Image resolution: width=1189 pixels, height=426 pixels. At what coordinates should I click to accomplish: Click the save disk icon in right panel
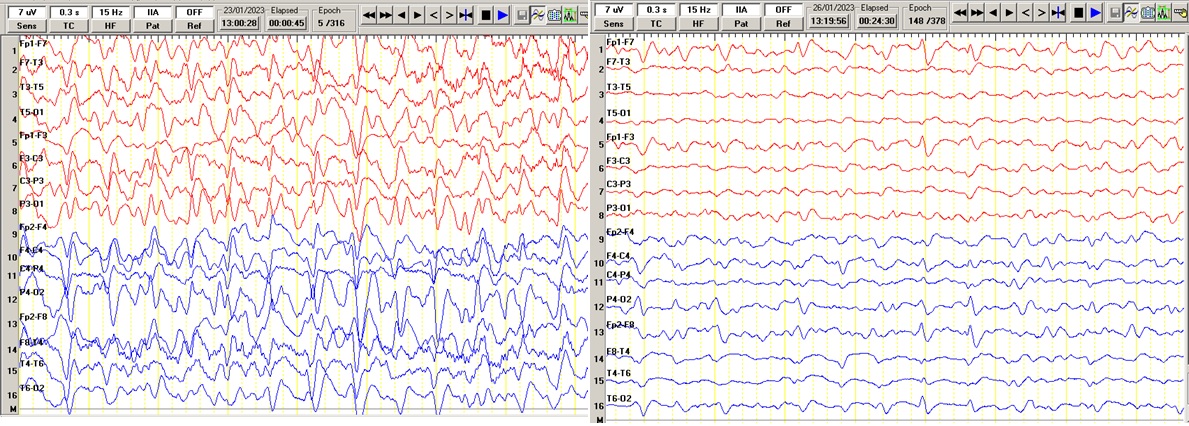tap(1112, 14)
